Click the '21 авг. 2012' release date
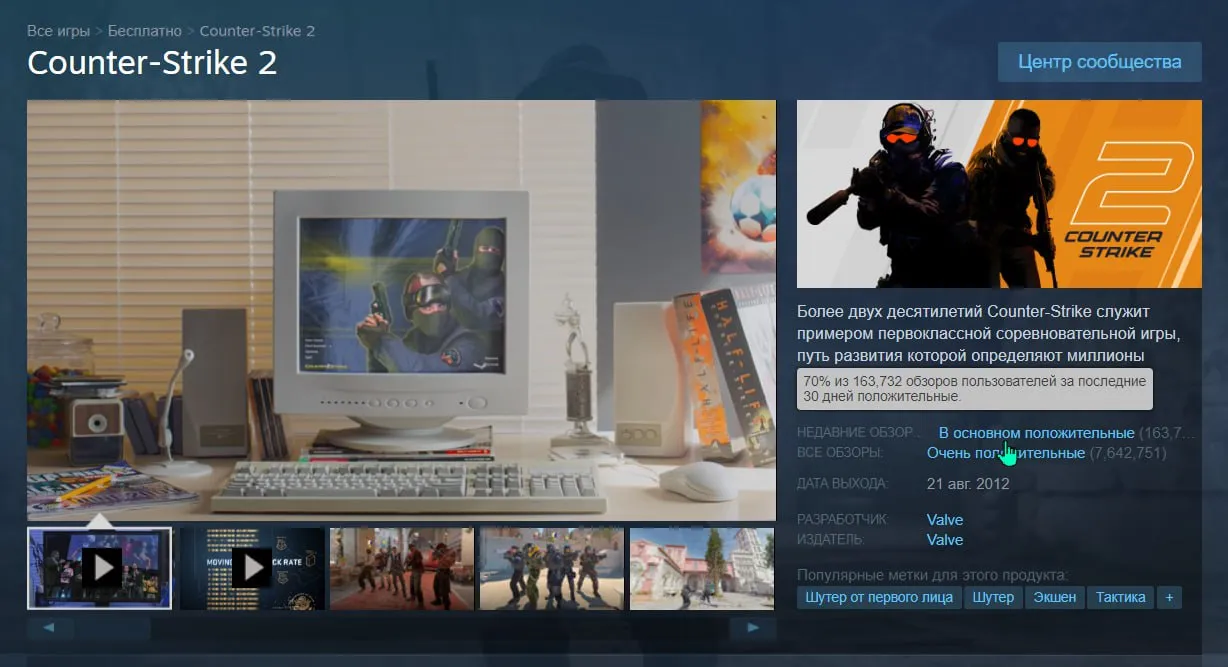1228x667 pixels. tap(968, 483)
